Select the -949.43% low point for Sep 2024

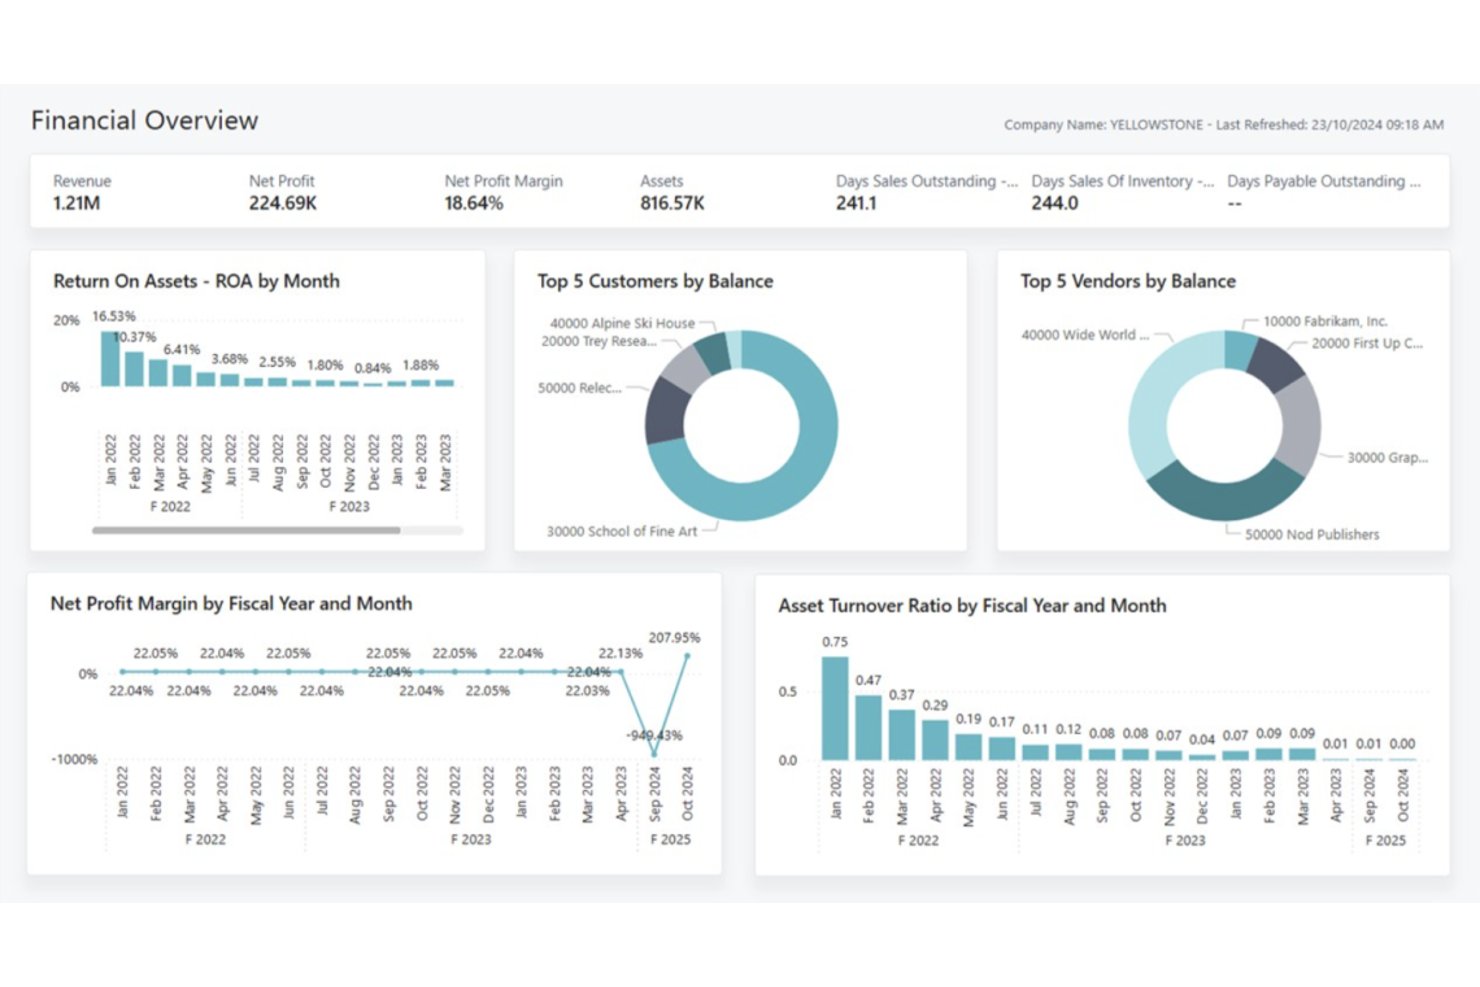(654, 754)
